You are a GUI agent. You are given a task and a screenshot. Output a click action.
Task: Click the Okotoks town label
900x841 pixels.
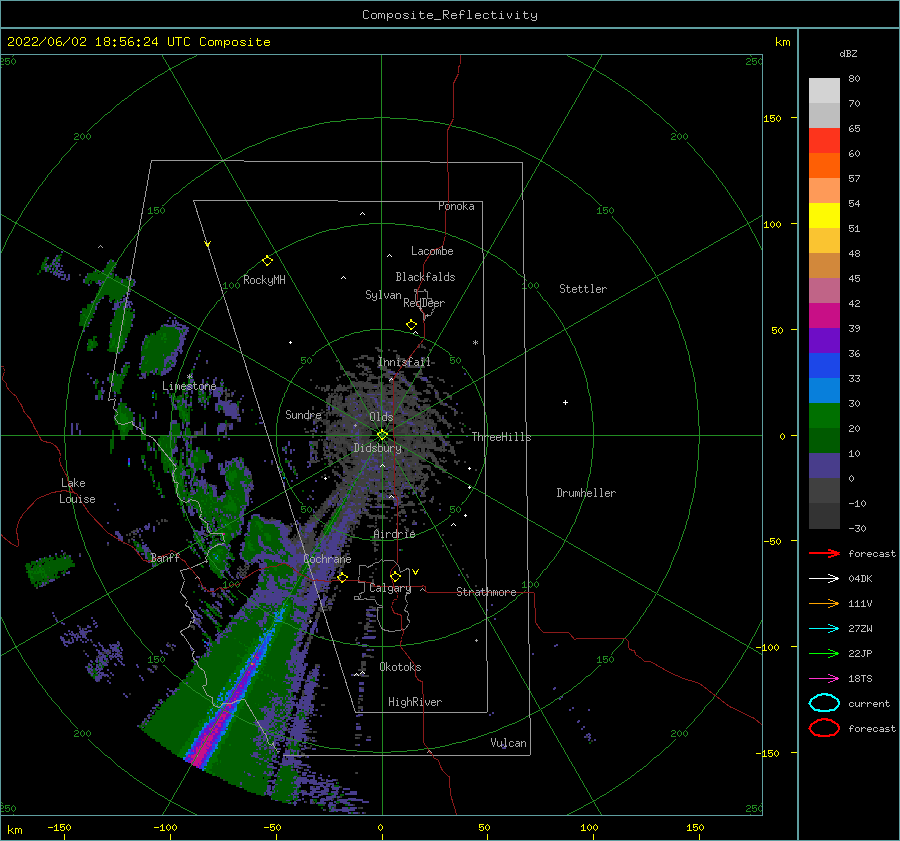400,667
